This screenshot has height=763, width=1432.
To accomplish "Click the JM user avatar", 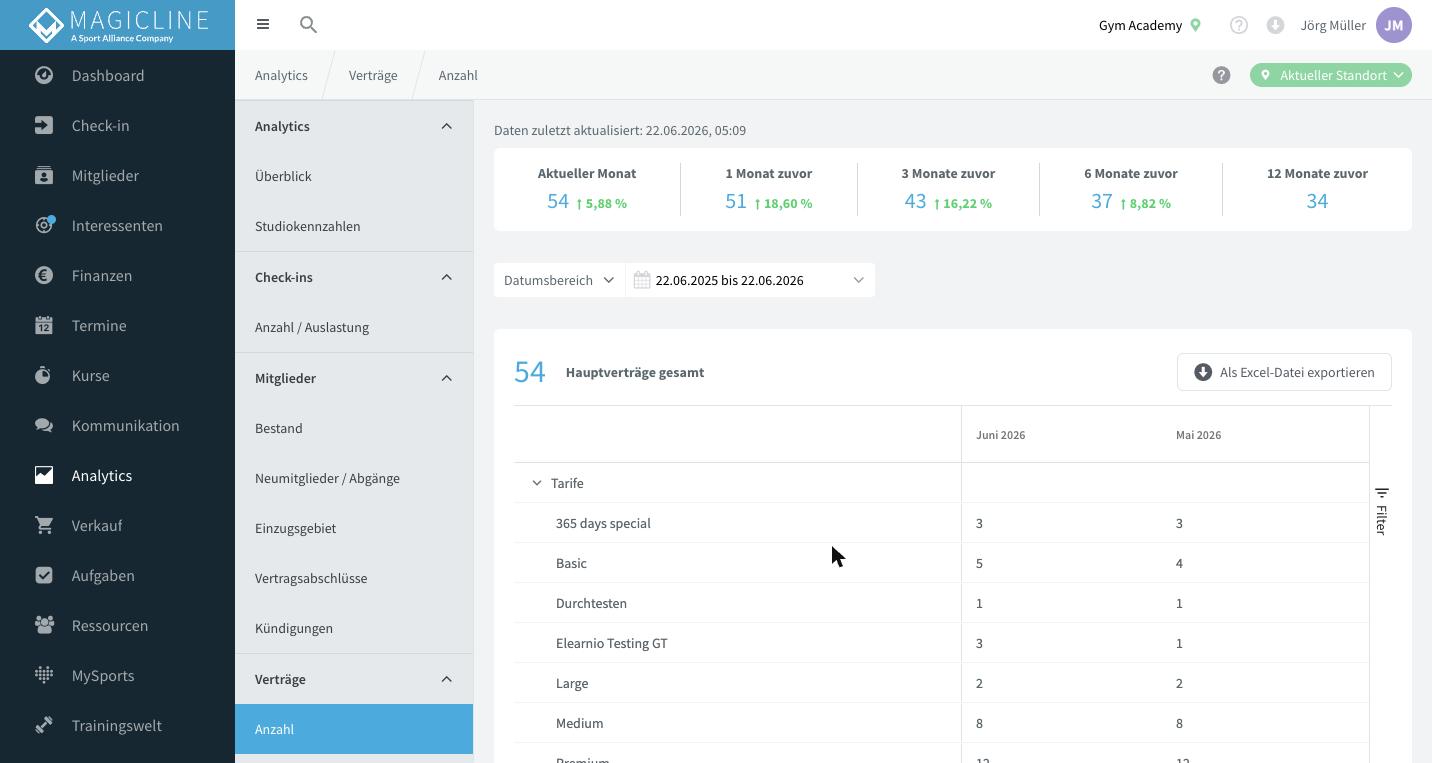I will pyautogui.click(x=1394, y=25).
